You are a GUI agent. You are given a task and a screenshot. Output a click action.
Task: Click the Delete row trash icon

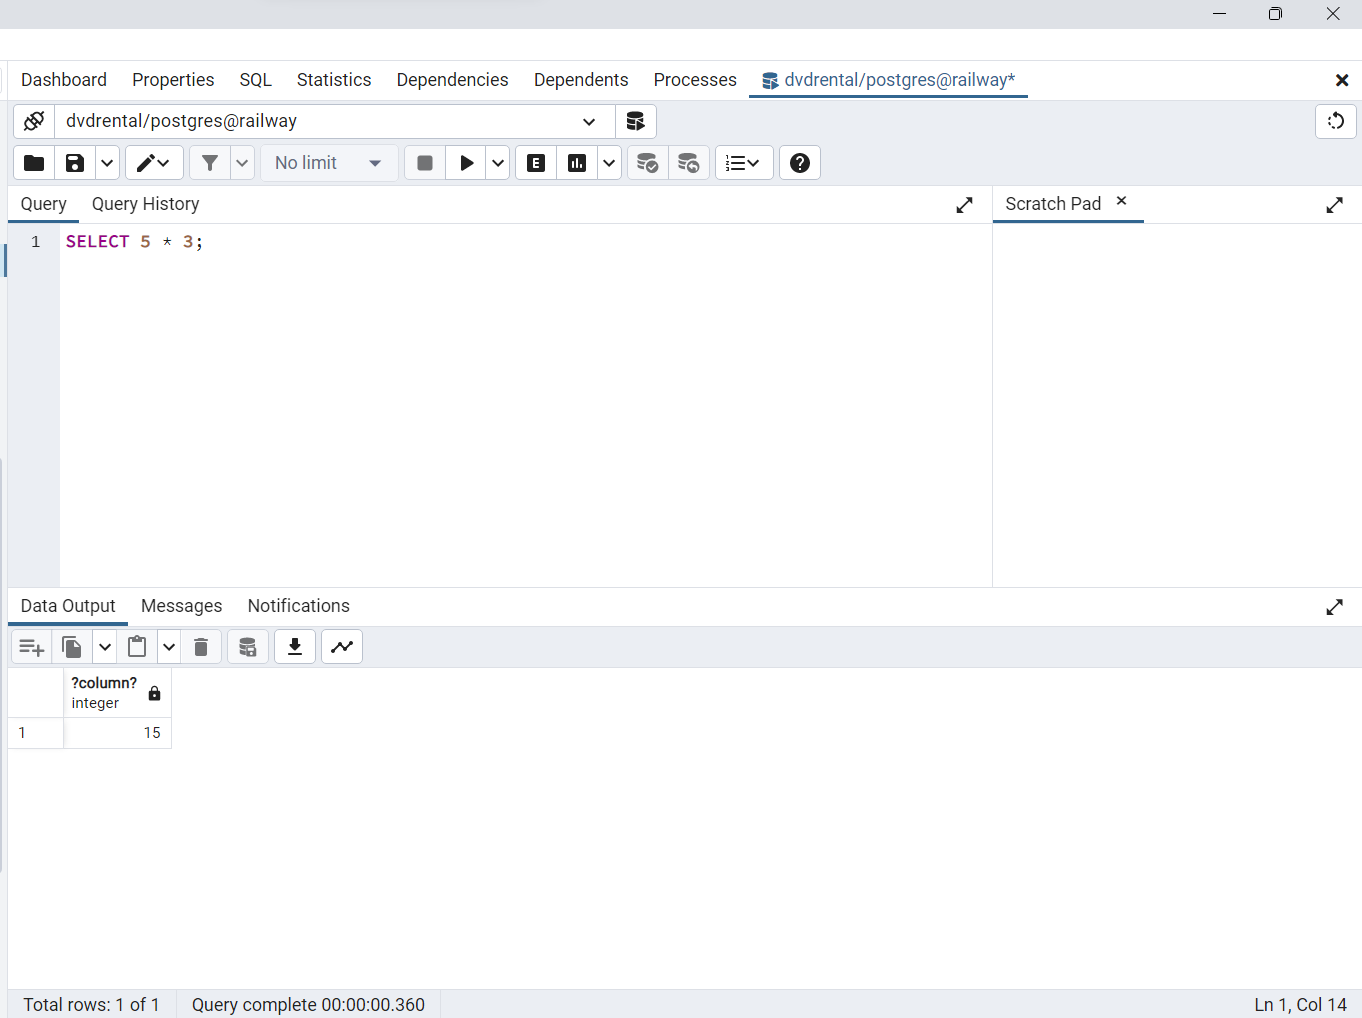tap(201, 647)
